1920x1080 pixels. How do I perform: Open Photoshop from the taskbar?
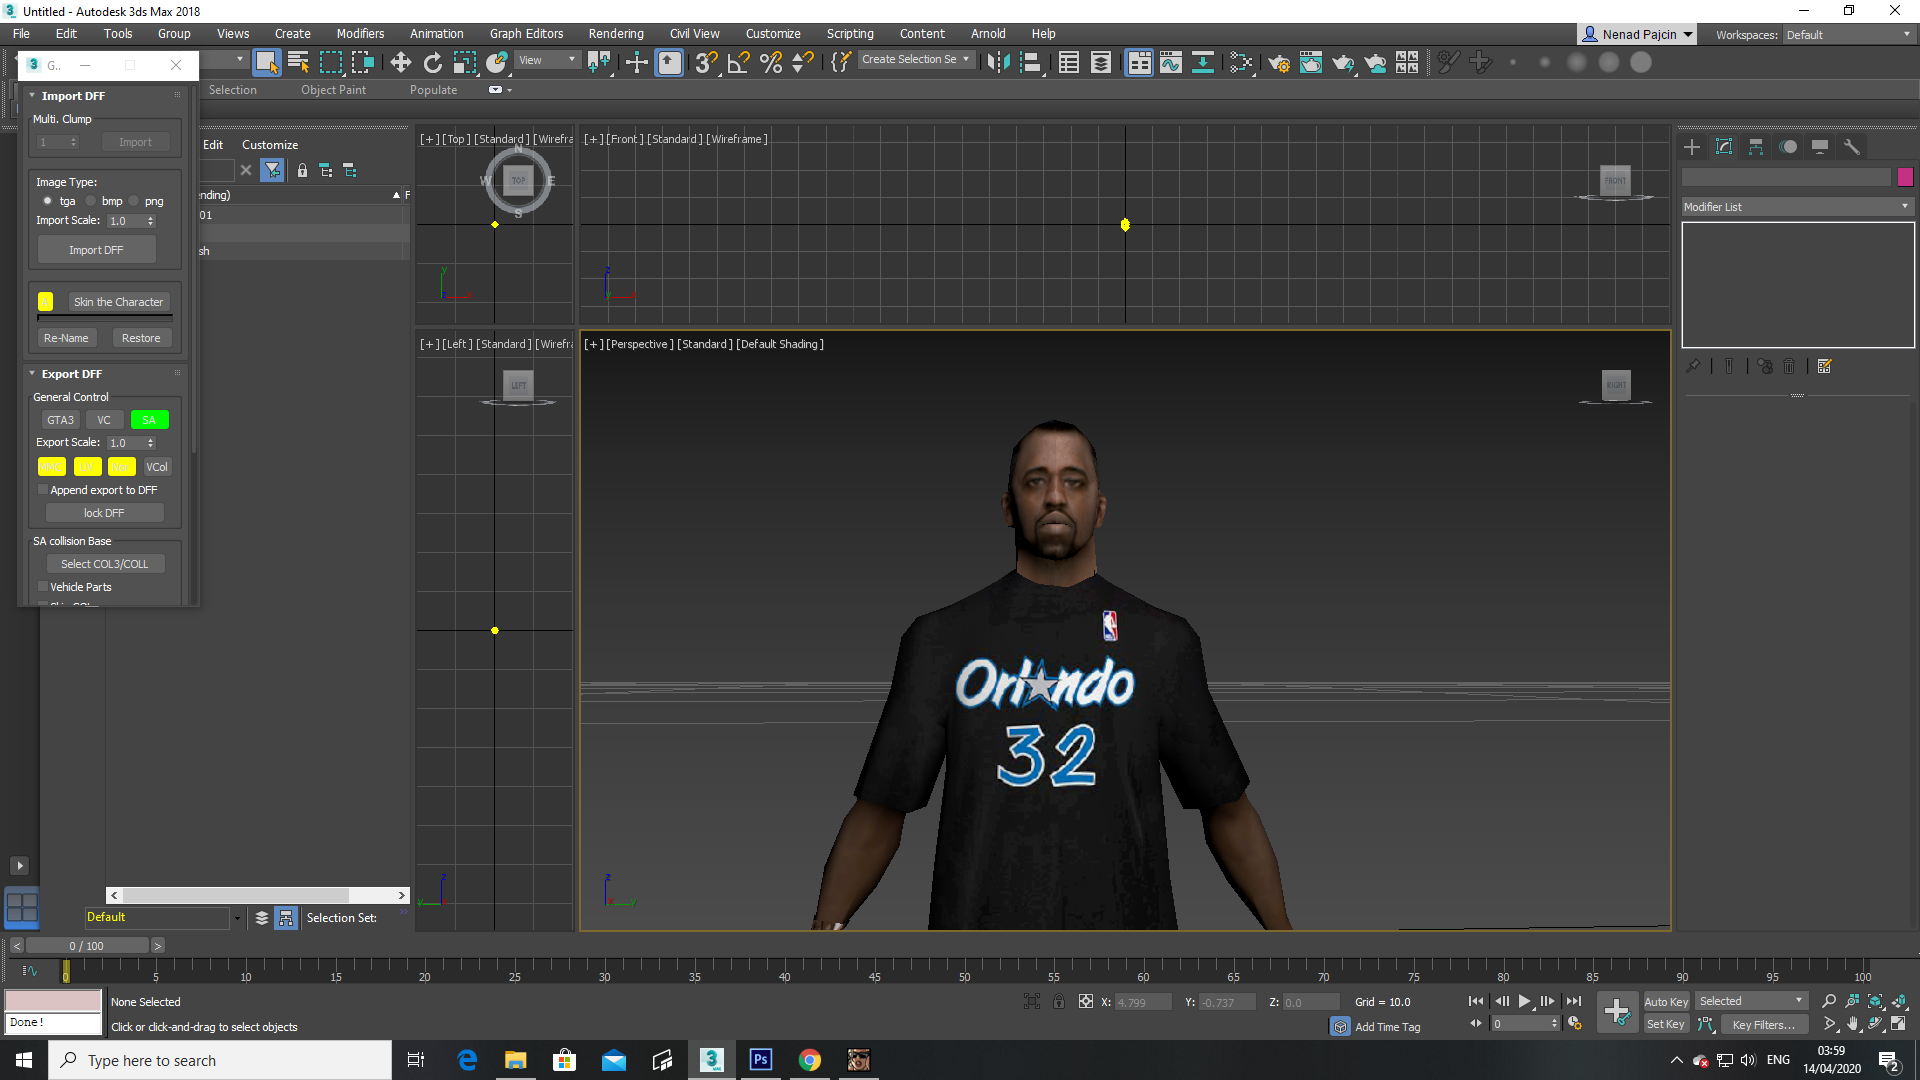[x=761, y=1060]
